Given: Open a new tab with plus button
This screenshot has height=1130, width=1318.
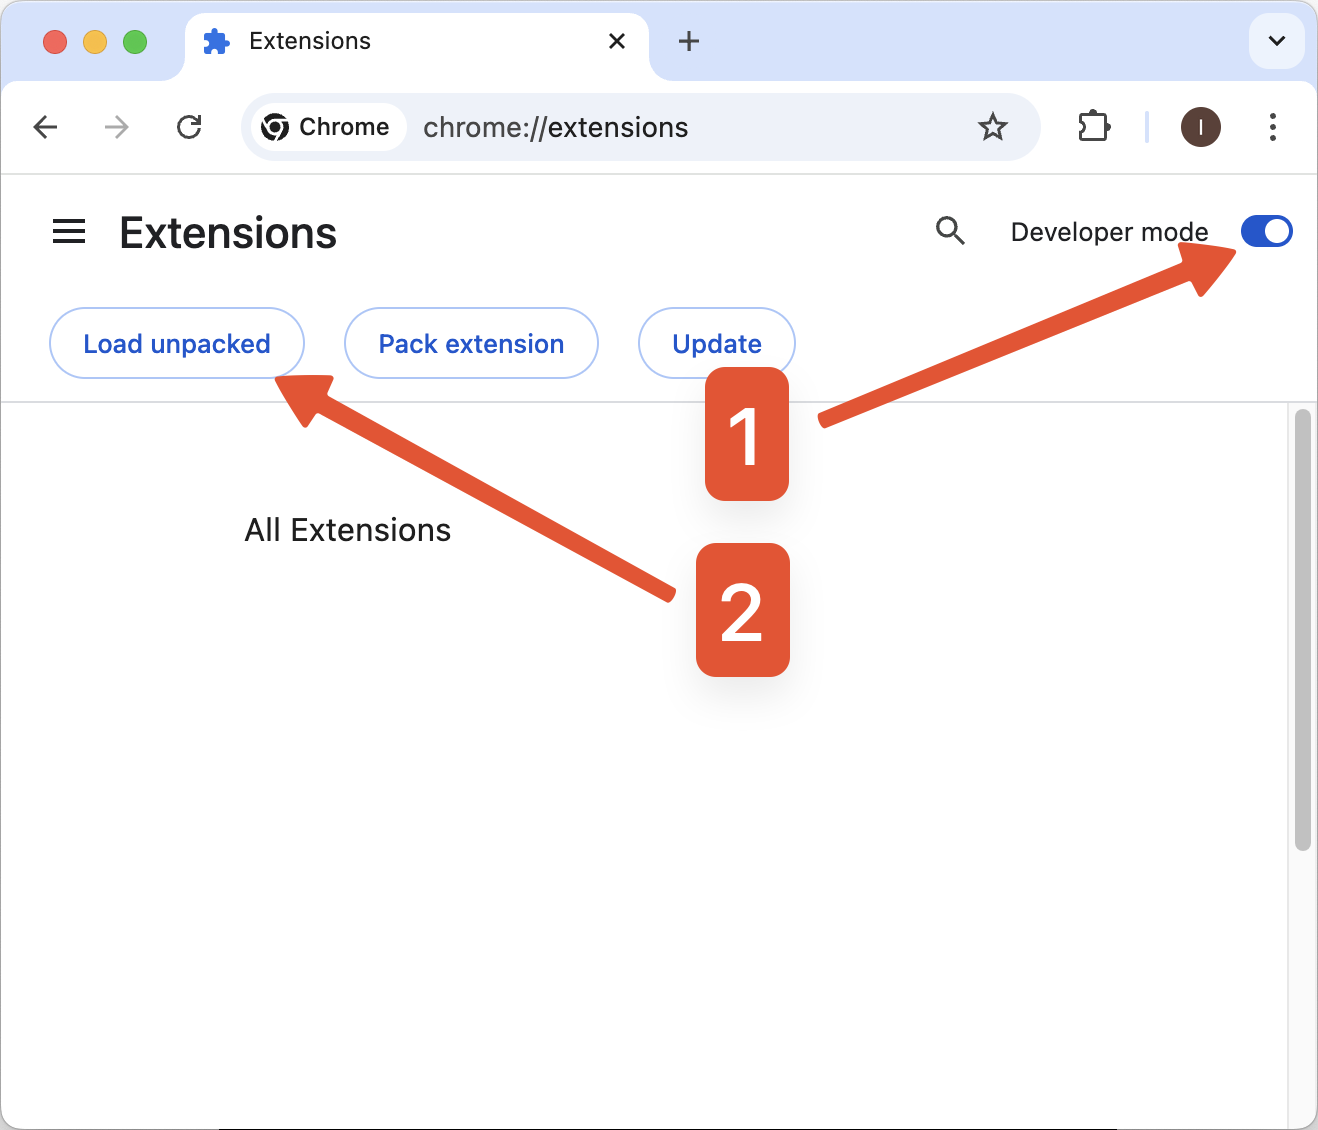Looking at the screenshot, I should click(x=688, y=41).
